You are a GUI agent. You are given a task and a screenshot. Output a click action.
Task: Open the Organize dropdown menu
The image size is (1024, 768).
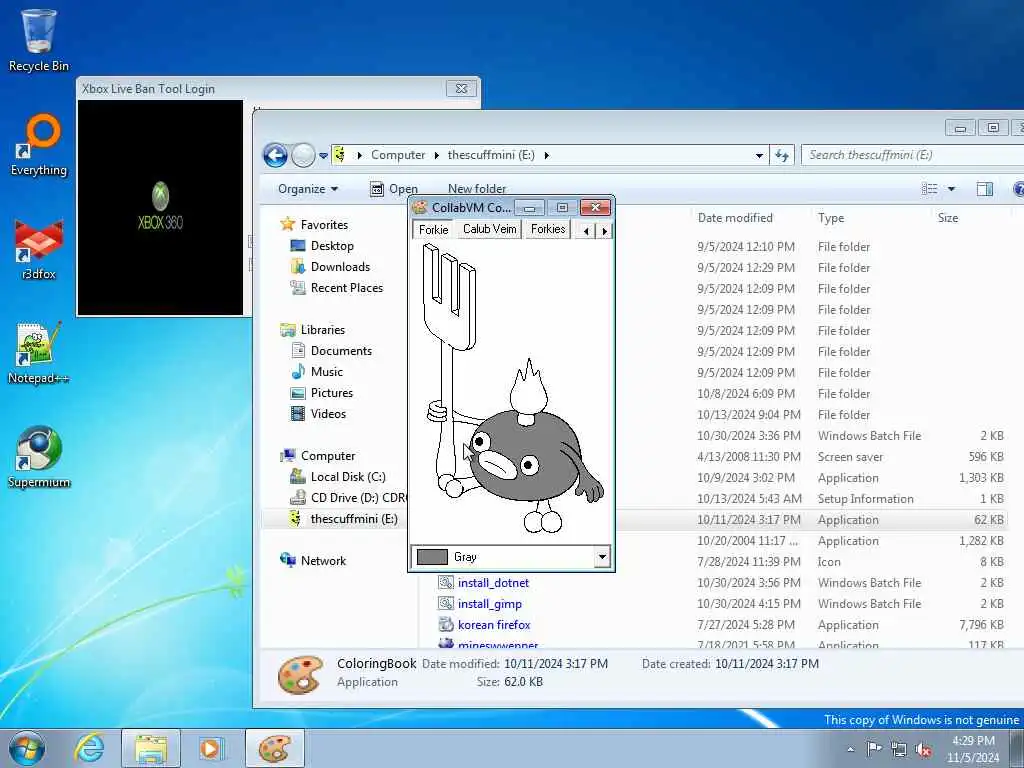[x=308, y=189]
